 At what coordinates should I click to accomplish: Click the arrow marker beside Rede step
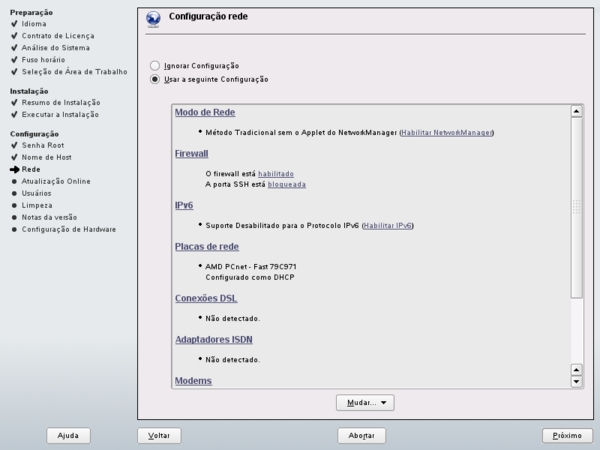(x=15, y=169)
